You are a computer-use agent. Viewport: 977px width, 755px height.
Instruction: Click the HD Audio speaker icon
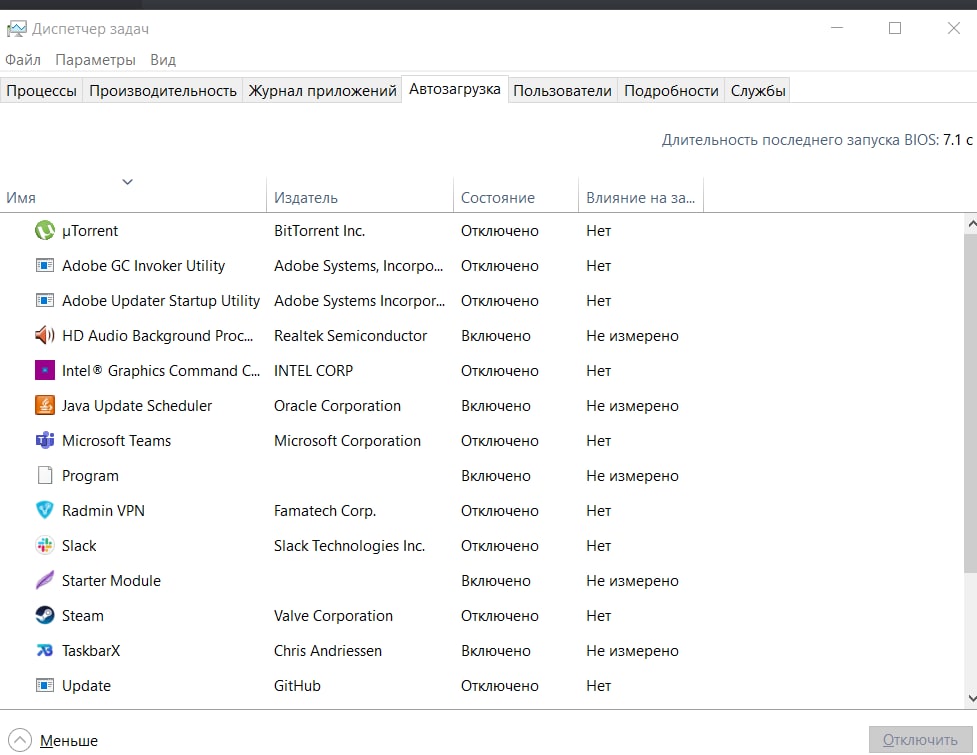45,335
